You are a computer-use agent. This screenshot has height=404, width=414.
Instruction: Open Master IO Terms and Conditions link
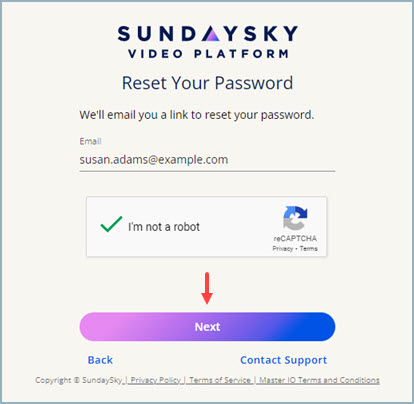(x=319, y=380)
